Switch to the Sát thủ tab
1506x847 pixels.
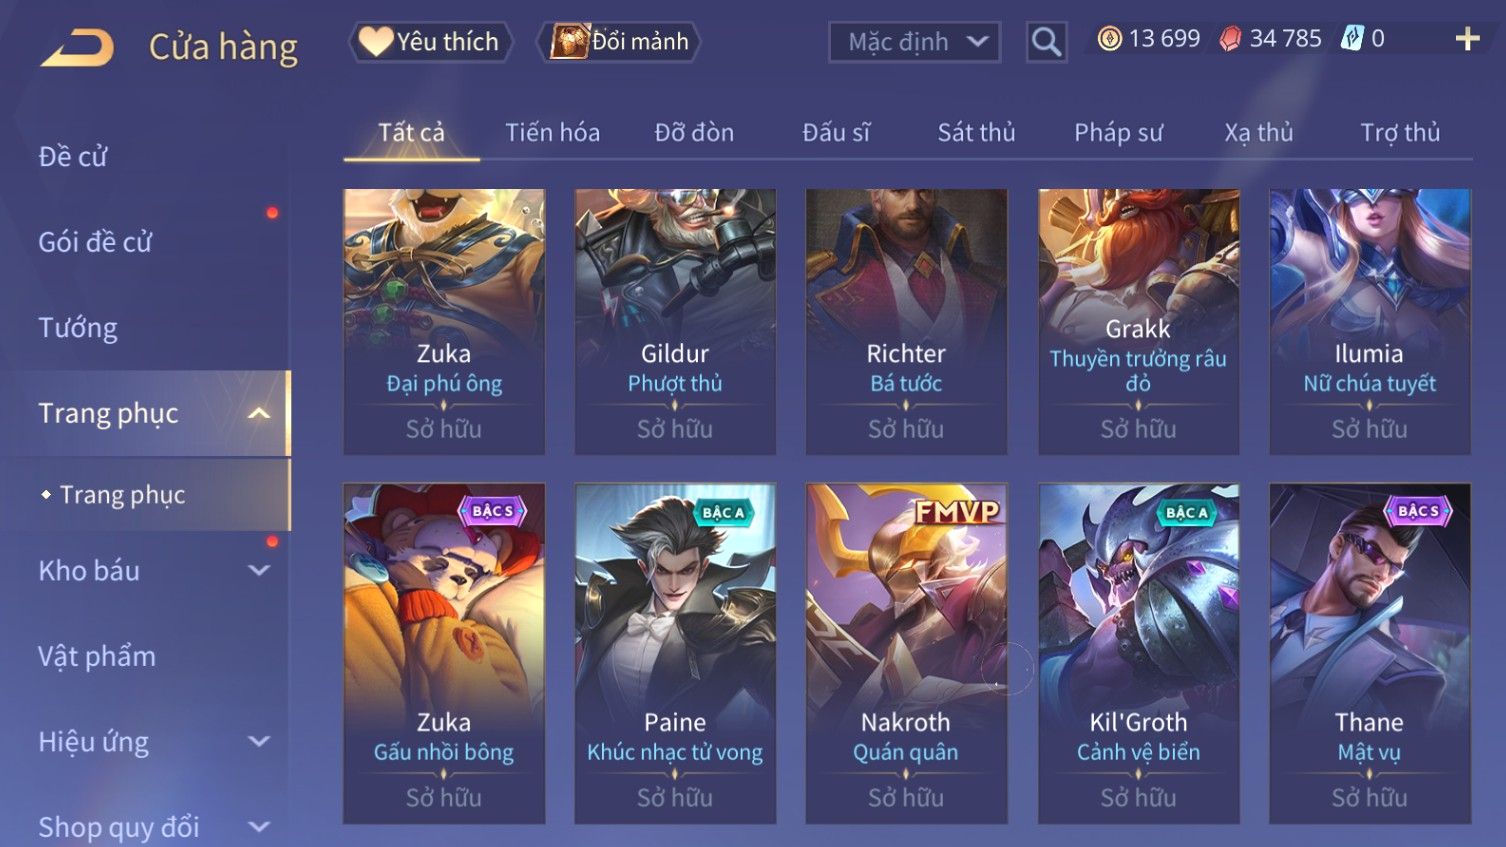click(x=976, y=132)
